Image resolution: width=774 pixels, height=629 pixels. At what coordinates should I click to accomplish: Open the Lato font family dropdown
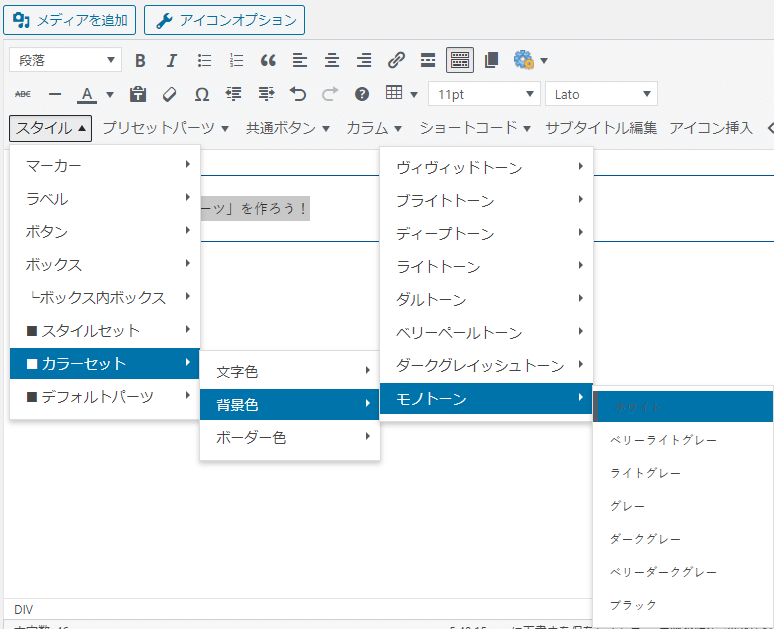click(600, 94)
